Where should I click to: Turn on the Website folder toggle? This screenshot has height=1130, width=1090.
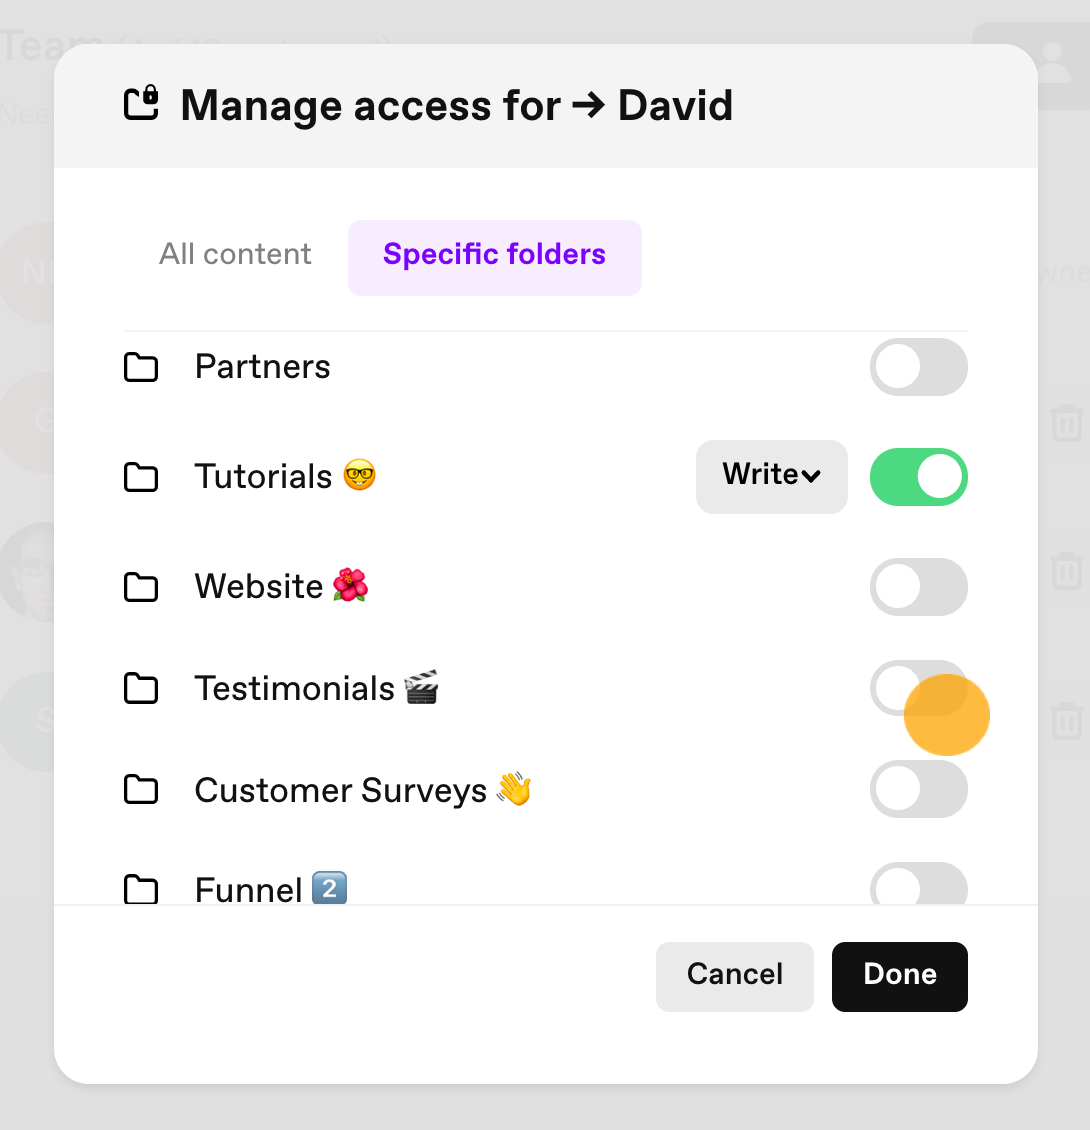point(918,587)
